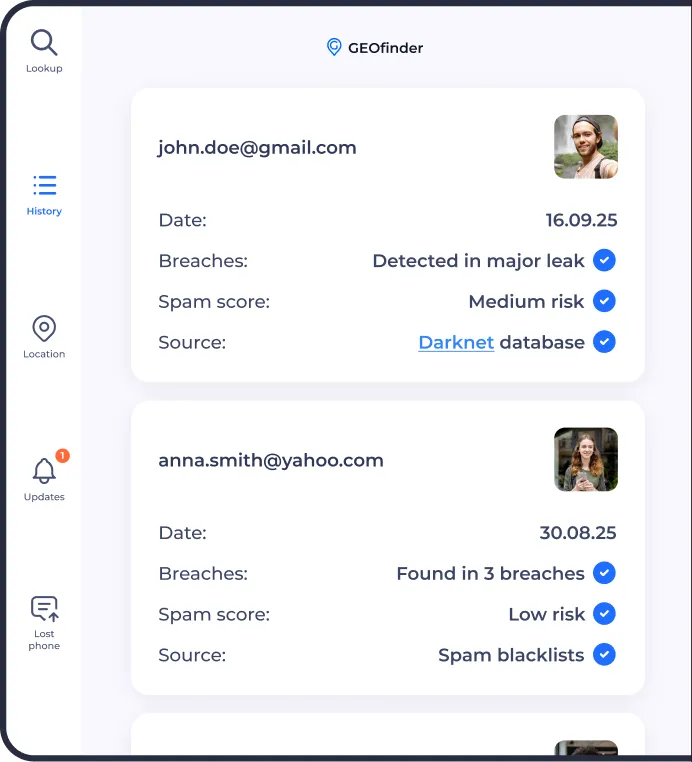Click the Date label in anna.smith card

[x=182, y=533]
